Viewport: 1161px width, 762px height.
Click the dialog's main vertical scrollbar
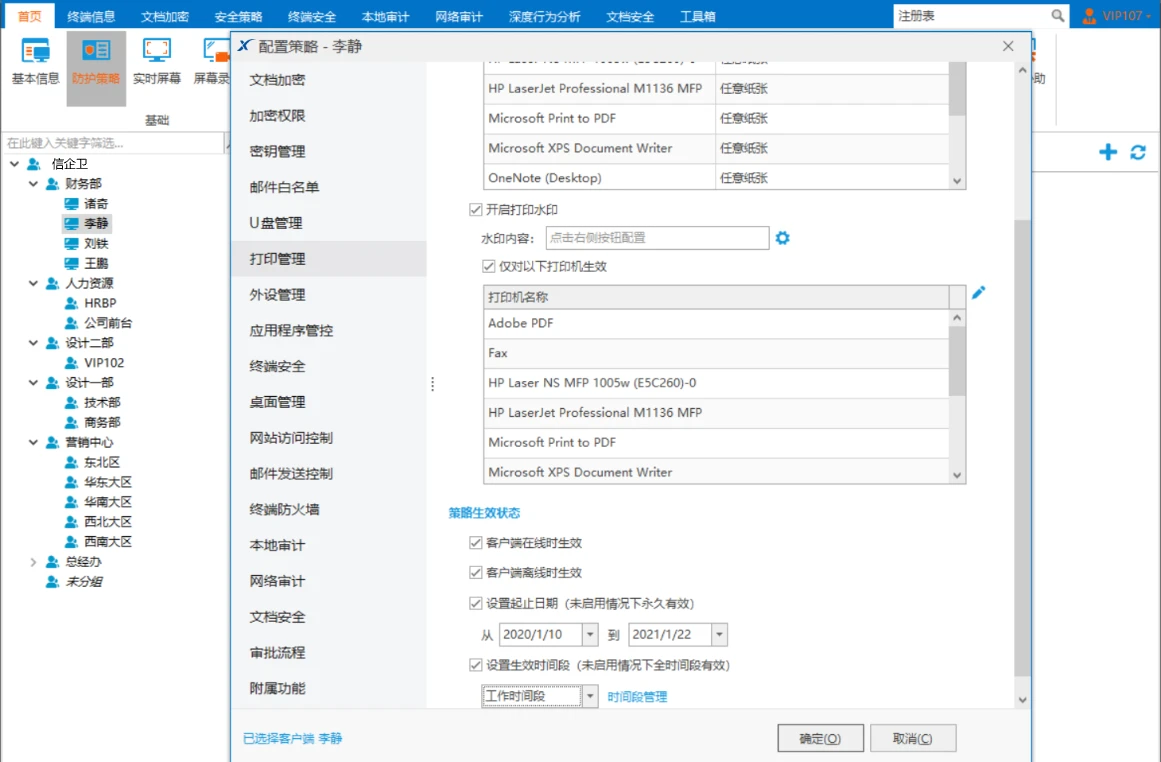1023,448
